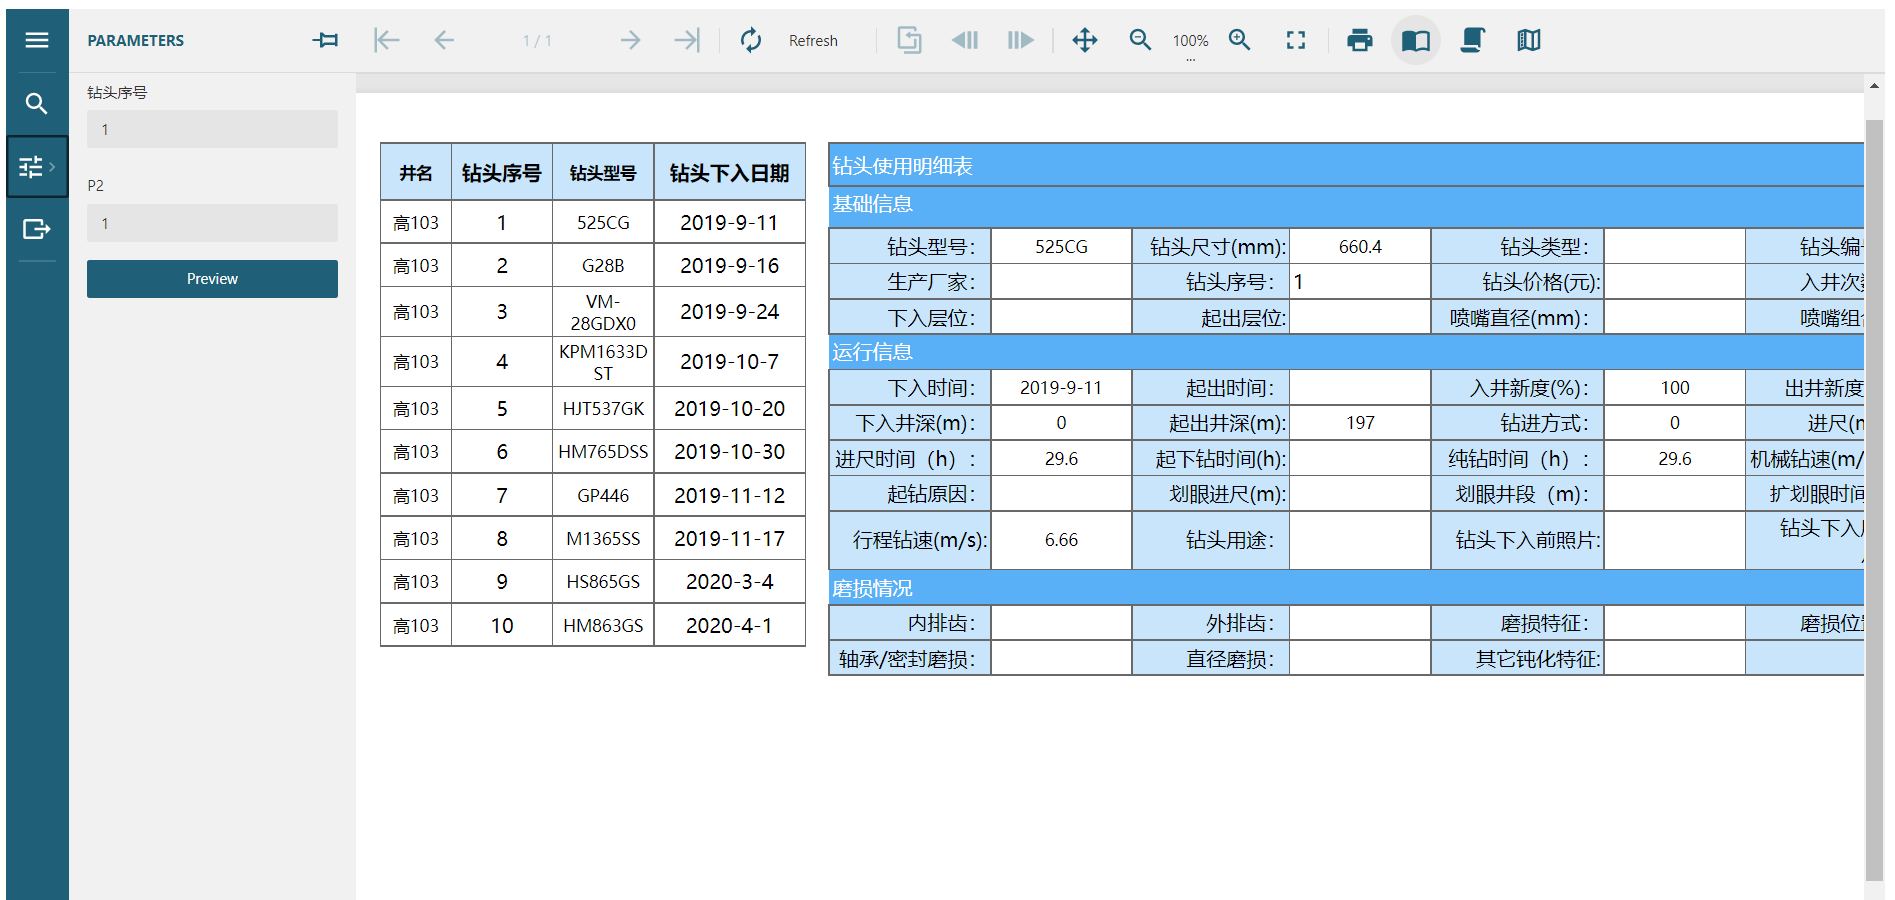The image size is (1895, 900).
Task: Zoom in on the report
Action: [x=1240, y=40]
